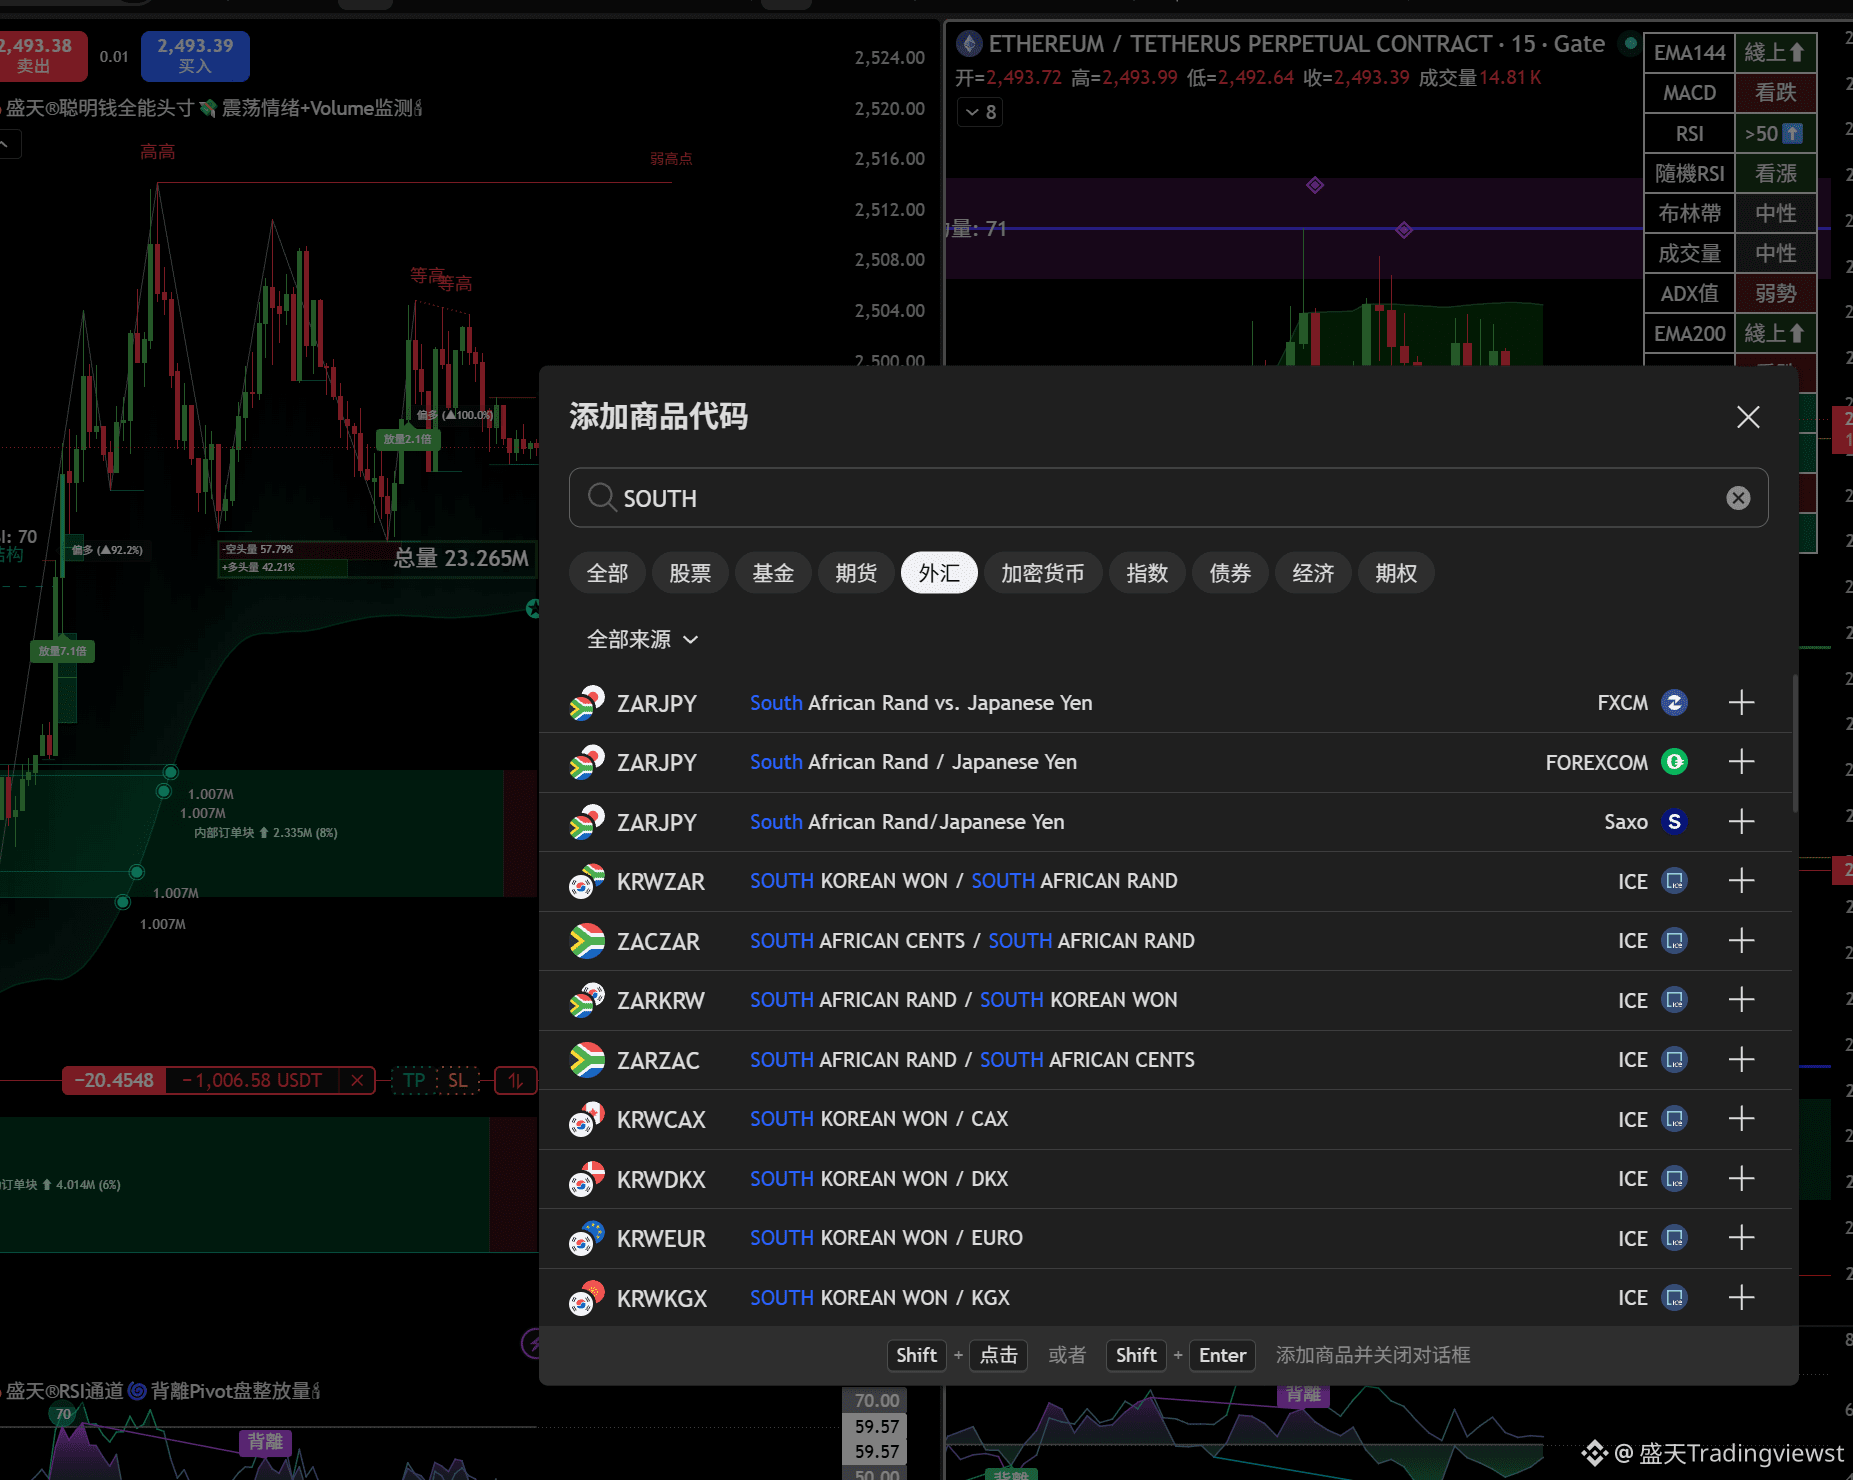Select the KRWCAX symbol row
This screenshot has height=1480, width=1853.
tap(1165, 1119)
